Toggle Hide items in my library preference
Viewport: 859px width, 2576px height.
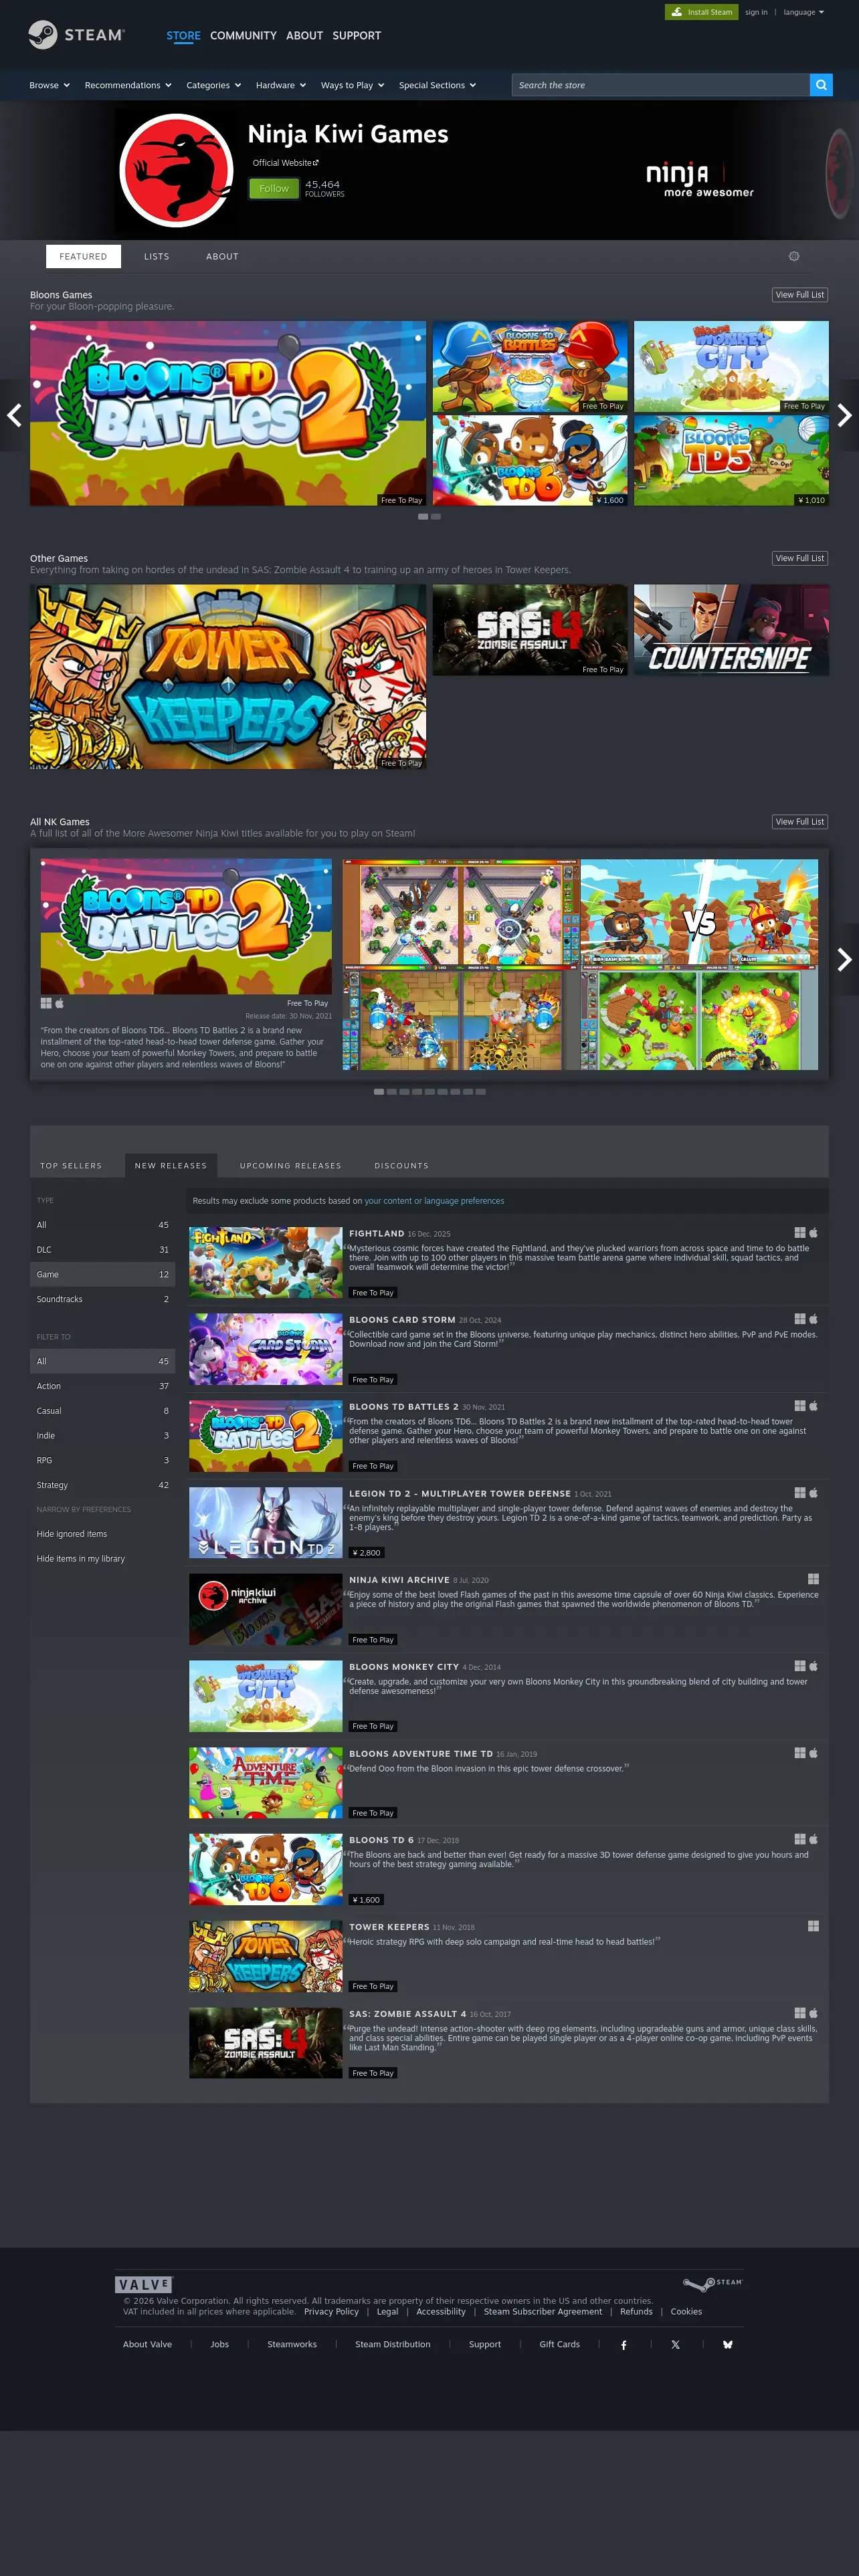click(103, 1560)
